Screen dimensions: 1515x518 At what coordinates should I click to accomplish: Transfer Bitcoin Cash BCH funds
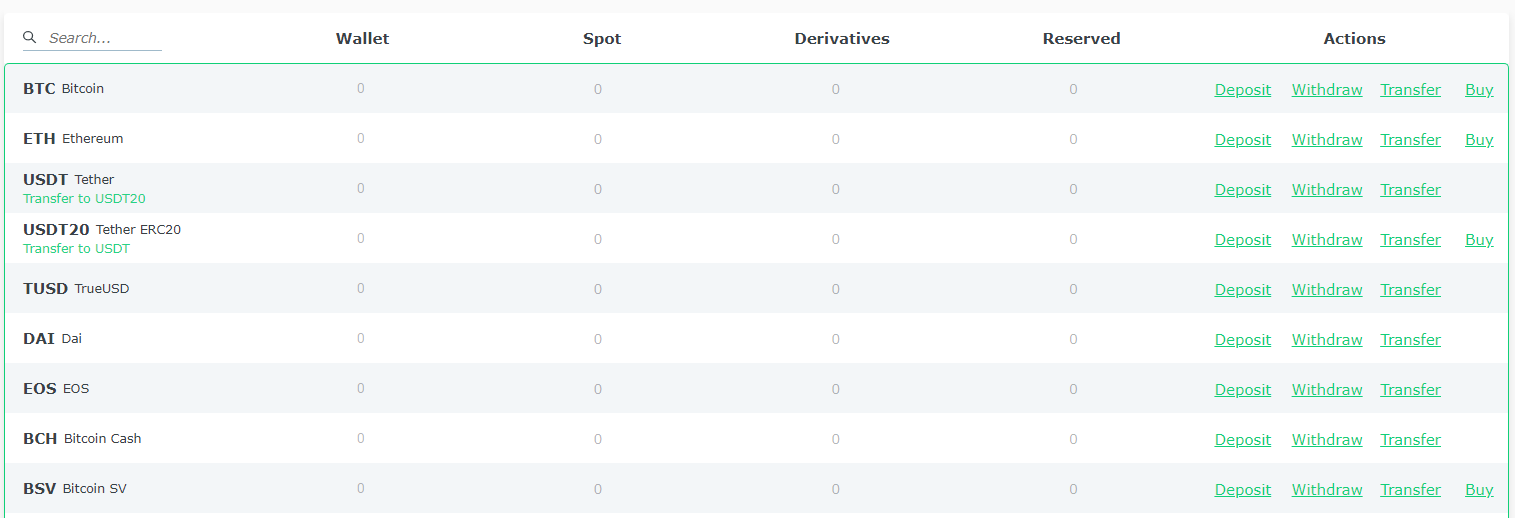(1410, 440)
